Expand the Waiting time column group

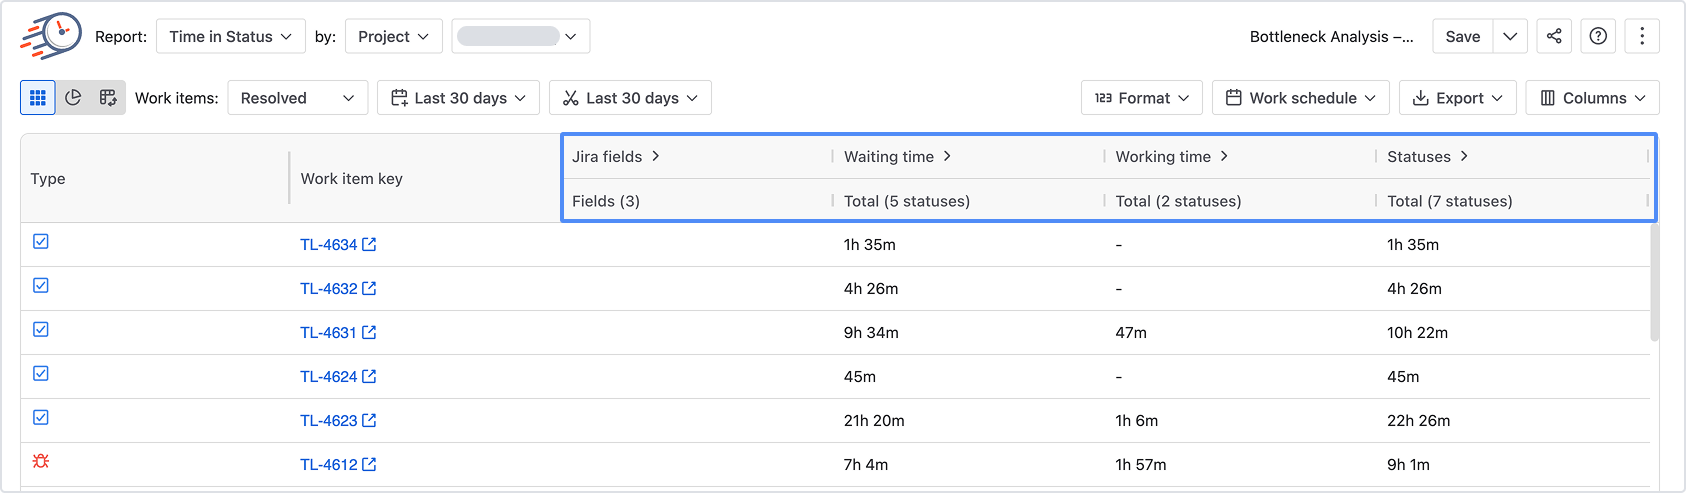pyautogui.click(x=947, y=156)
